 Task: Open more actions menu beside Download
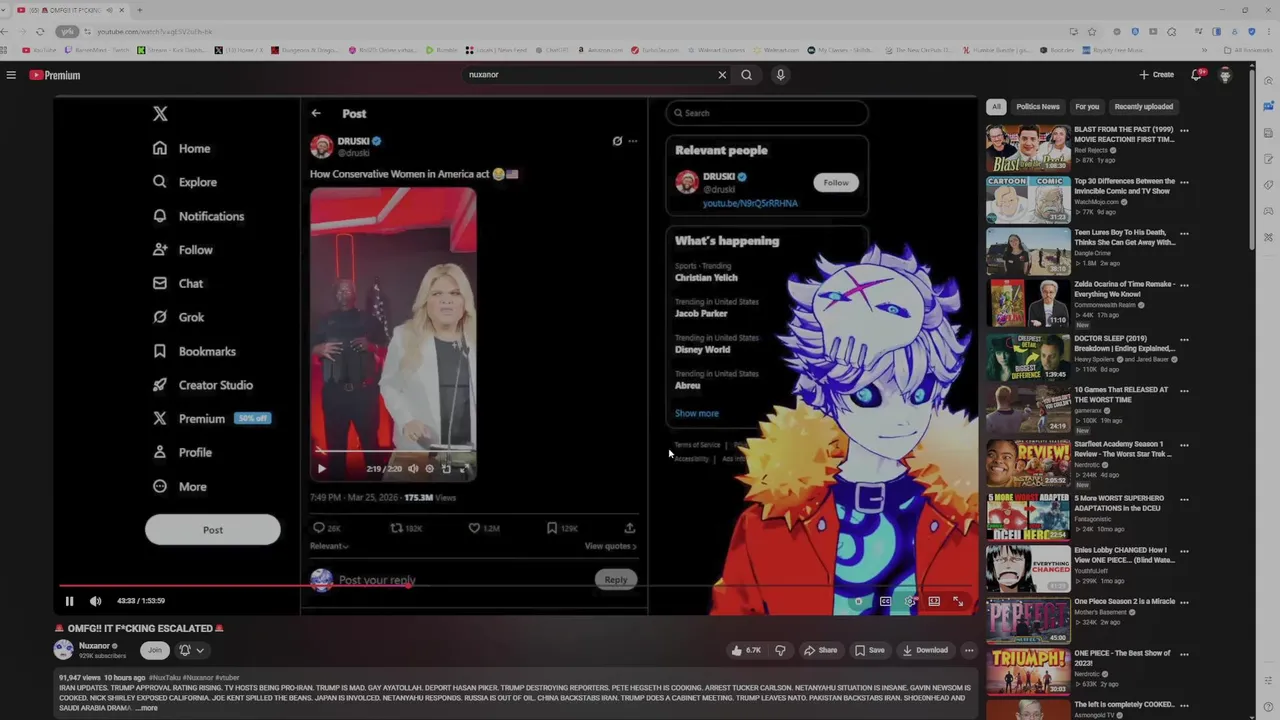(968, 650)
